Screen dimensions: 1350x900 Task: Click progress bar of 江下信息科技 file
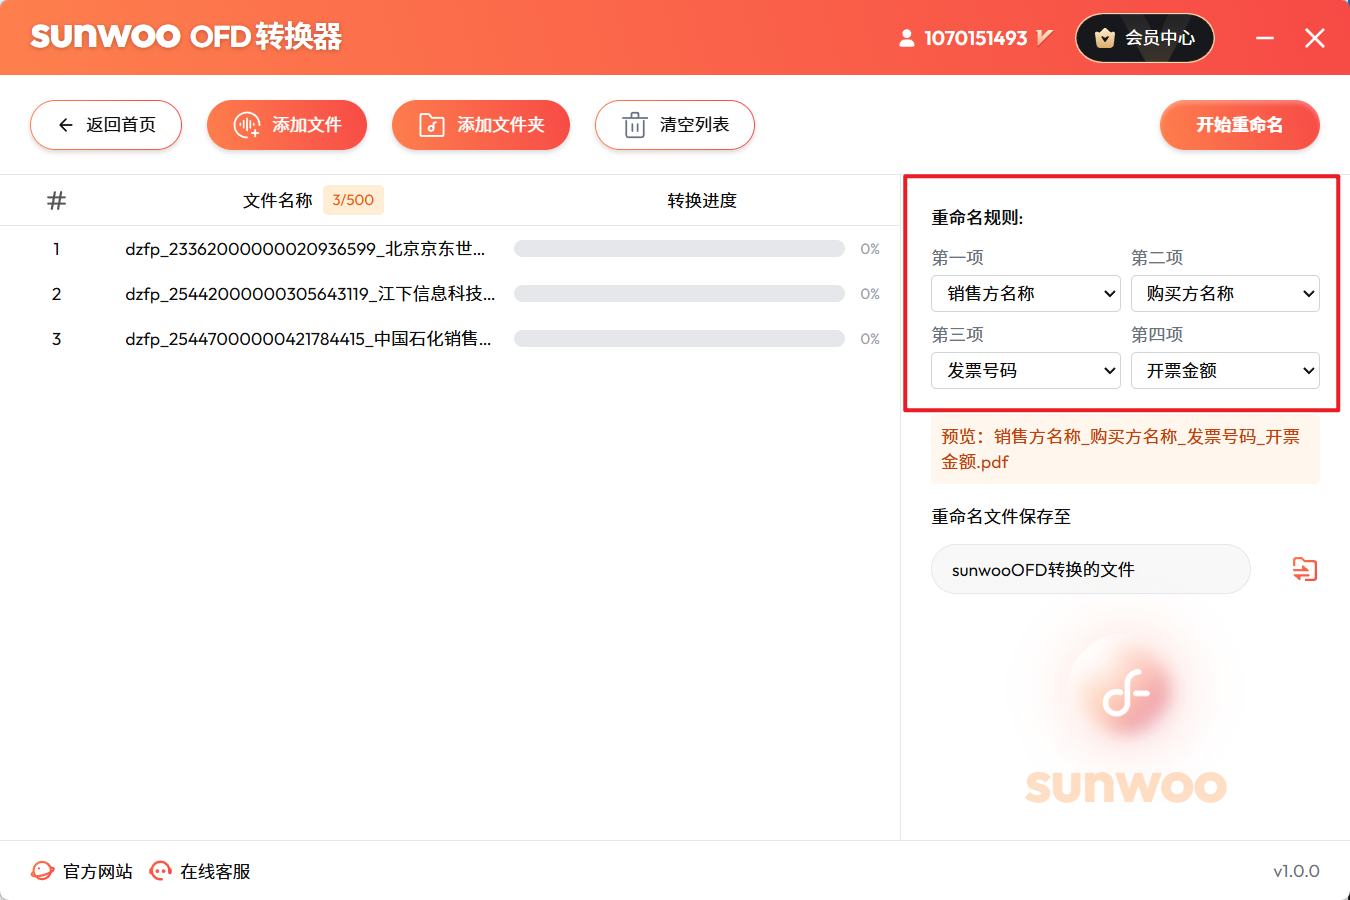pyautogui.click(x=679, y=294)
